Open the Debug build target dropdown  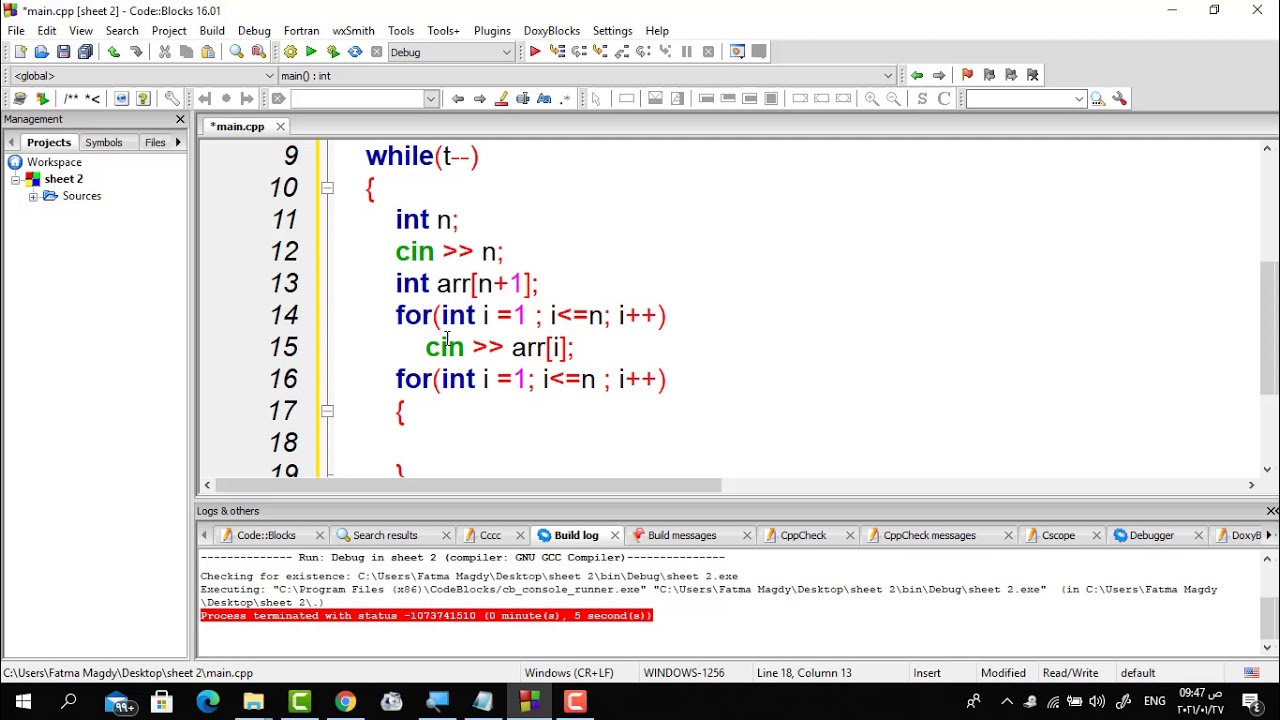(507, 52)
